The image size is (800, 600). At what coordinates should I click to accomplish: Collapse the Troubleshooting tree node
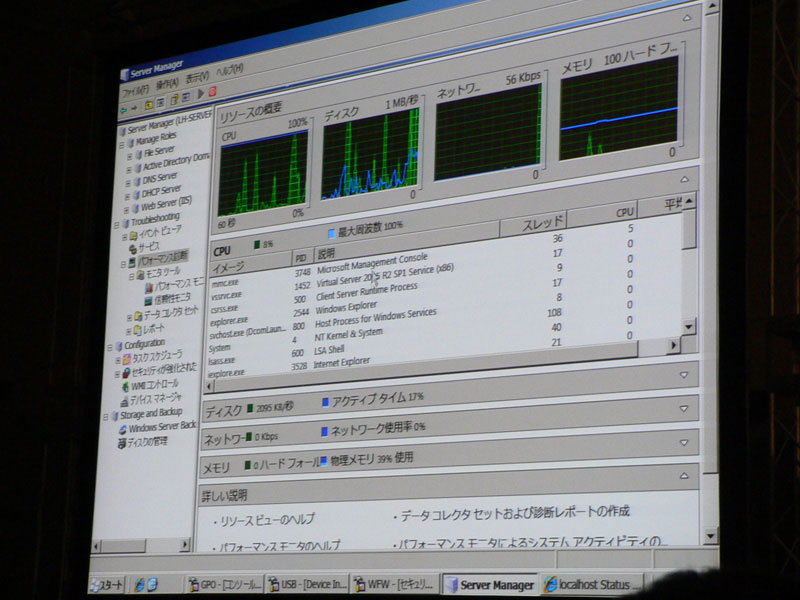click(x=117, y=224)
